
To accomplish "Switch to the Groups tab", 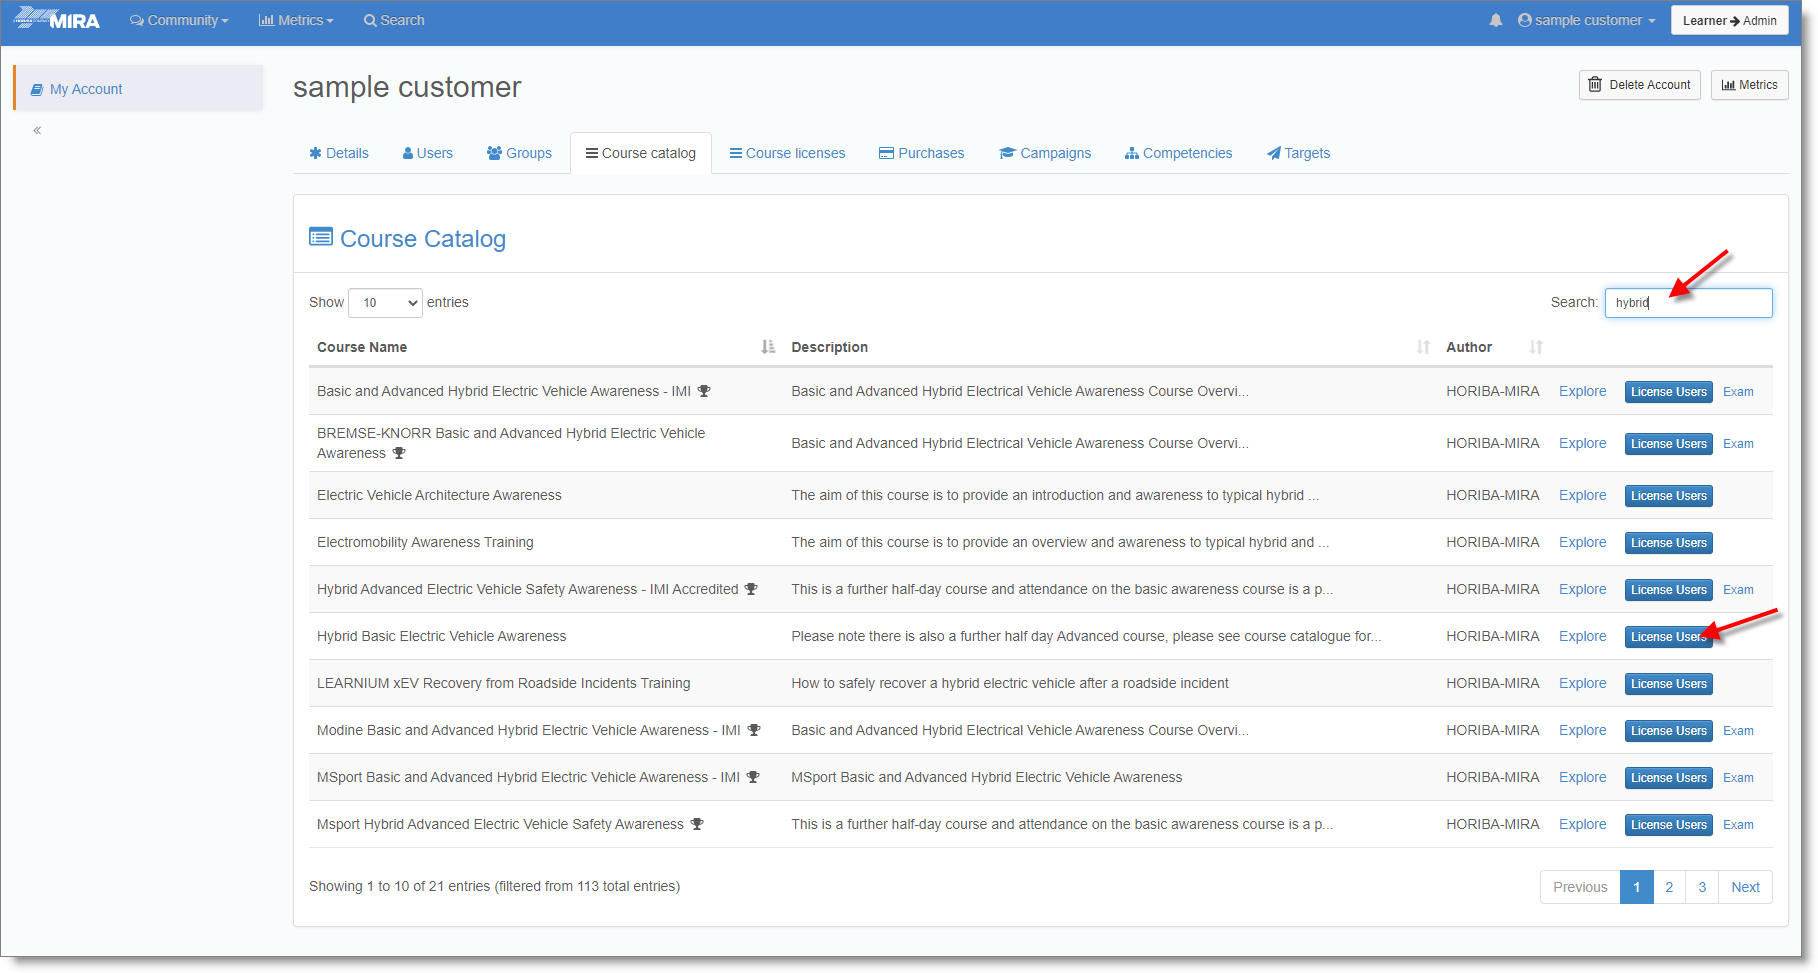I will 519,153.
